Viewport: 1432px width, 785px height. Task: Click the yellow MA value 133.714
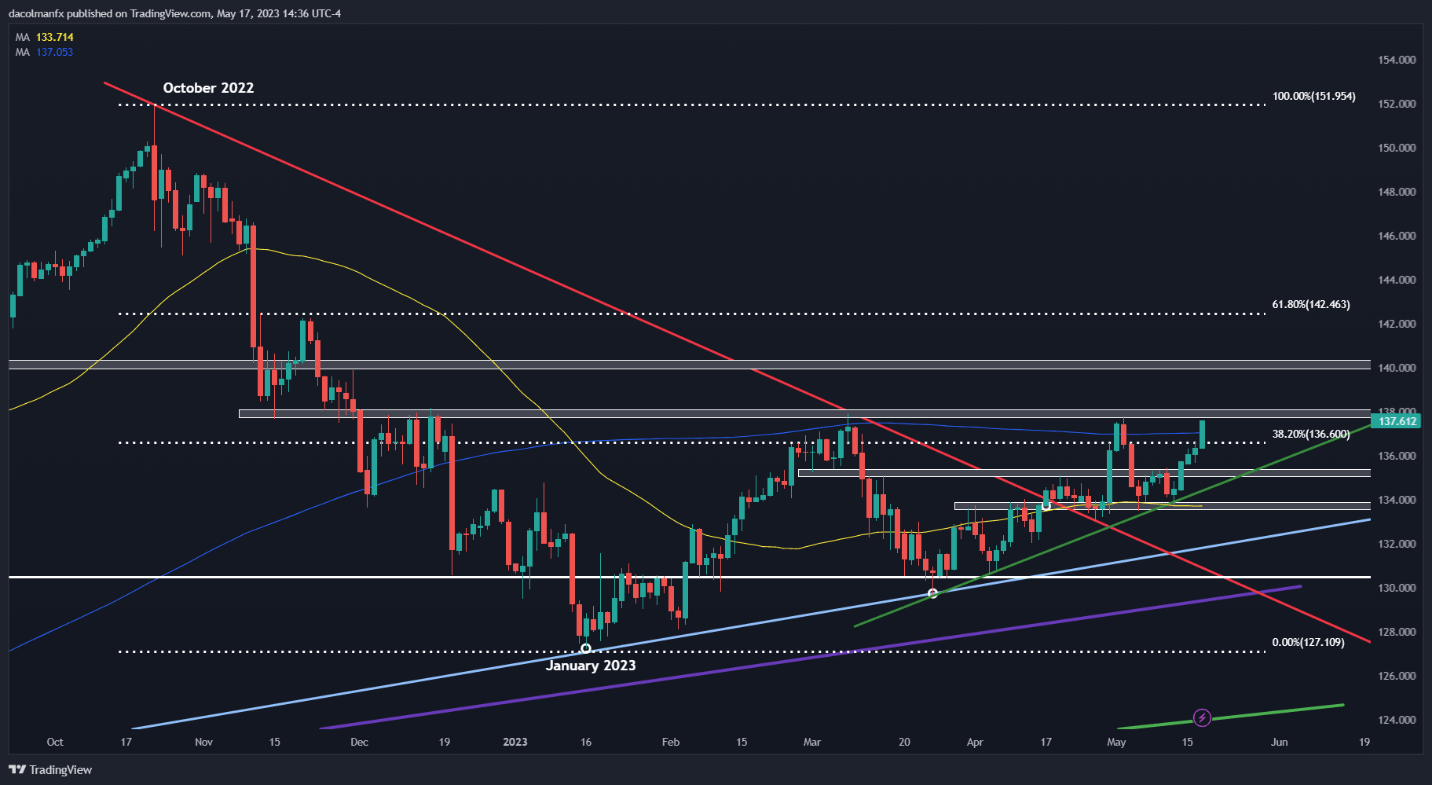point(53,37)
